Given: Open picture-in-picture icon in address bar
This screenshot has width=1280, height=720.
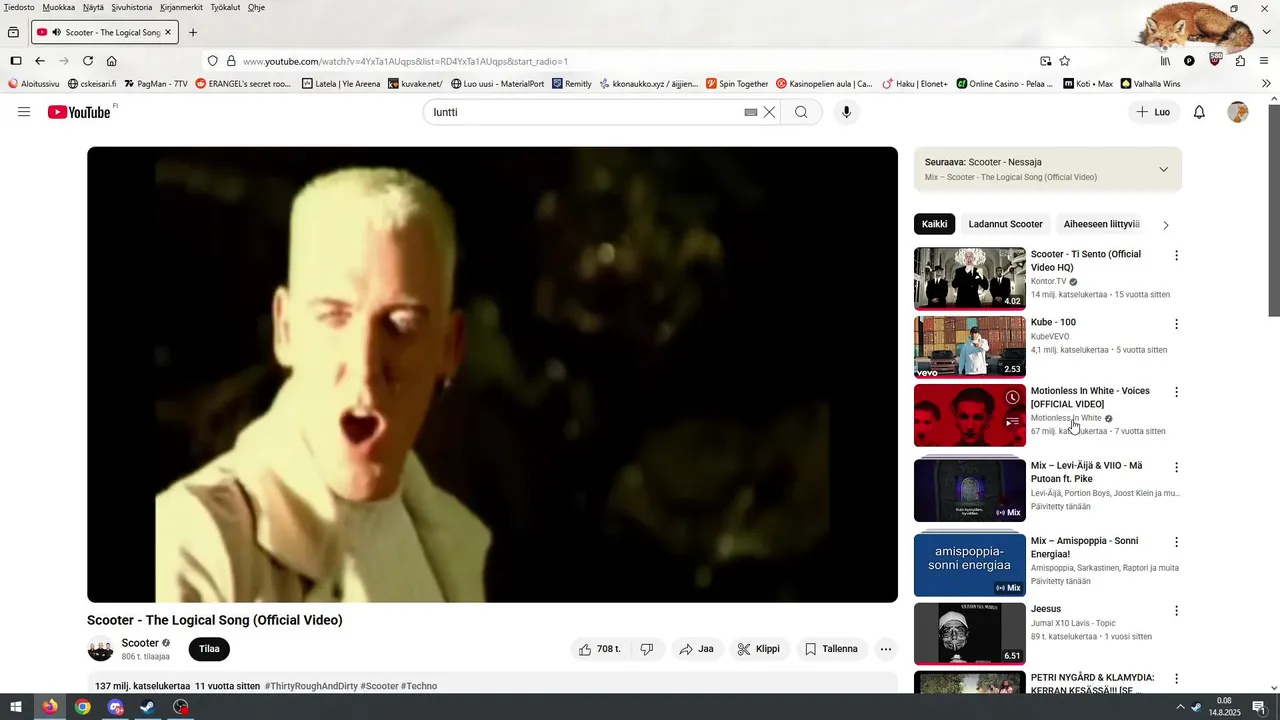Looking at the screenshot, I should point(1046,61).
